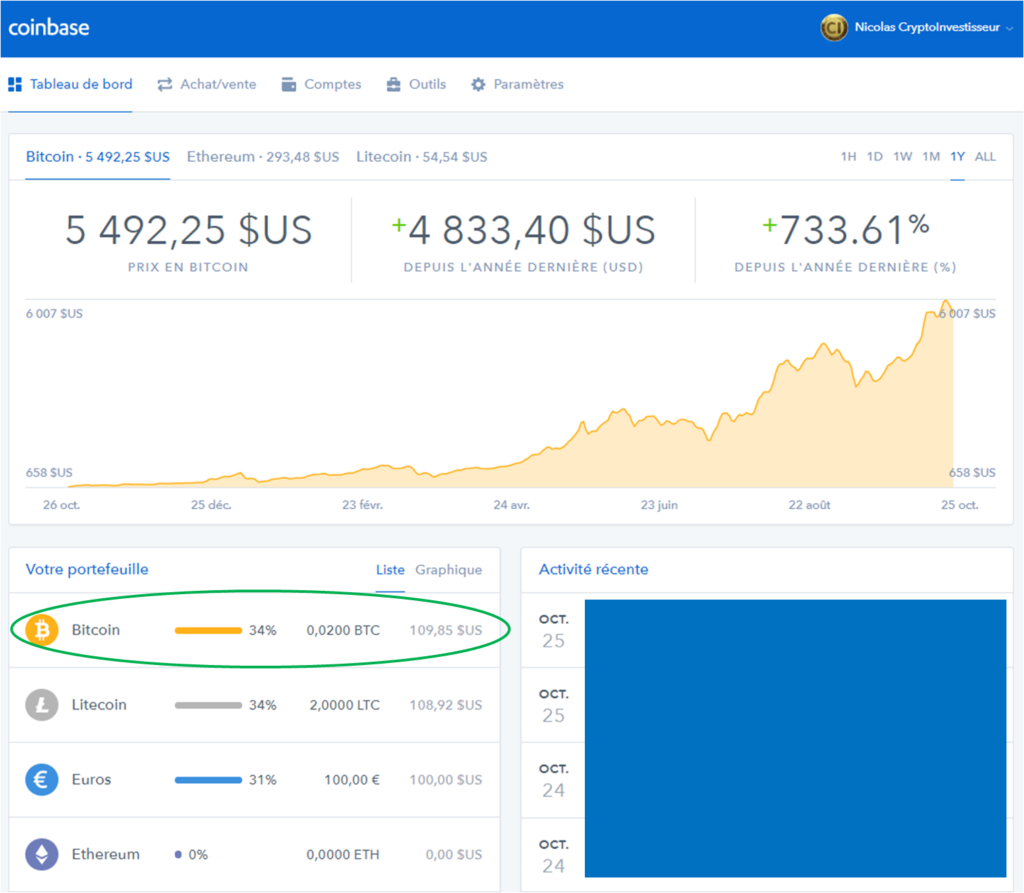The height and width of the screenshot is (893, 1024).
Task: Click the +733.61% yearly change
Action: click(846, 229)
